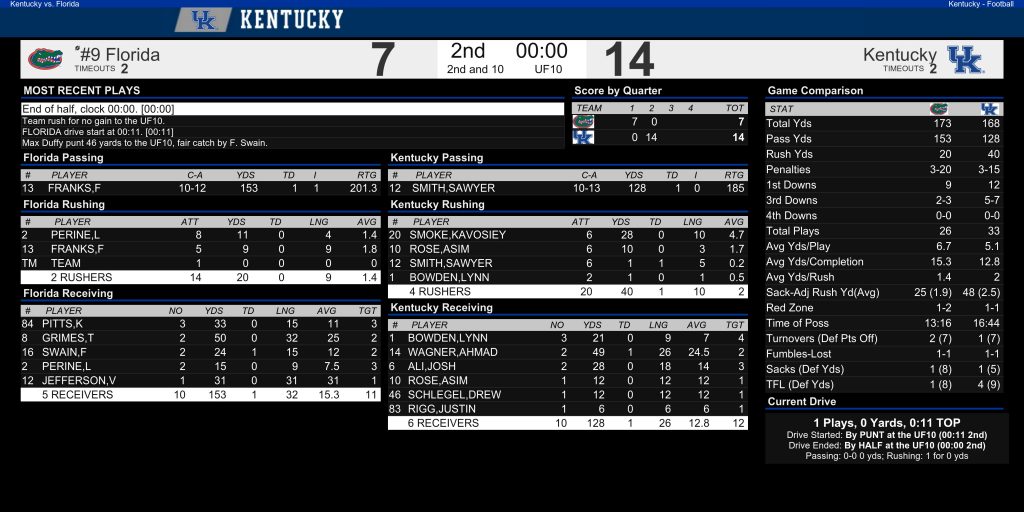Select the End of half play row

293,109
